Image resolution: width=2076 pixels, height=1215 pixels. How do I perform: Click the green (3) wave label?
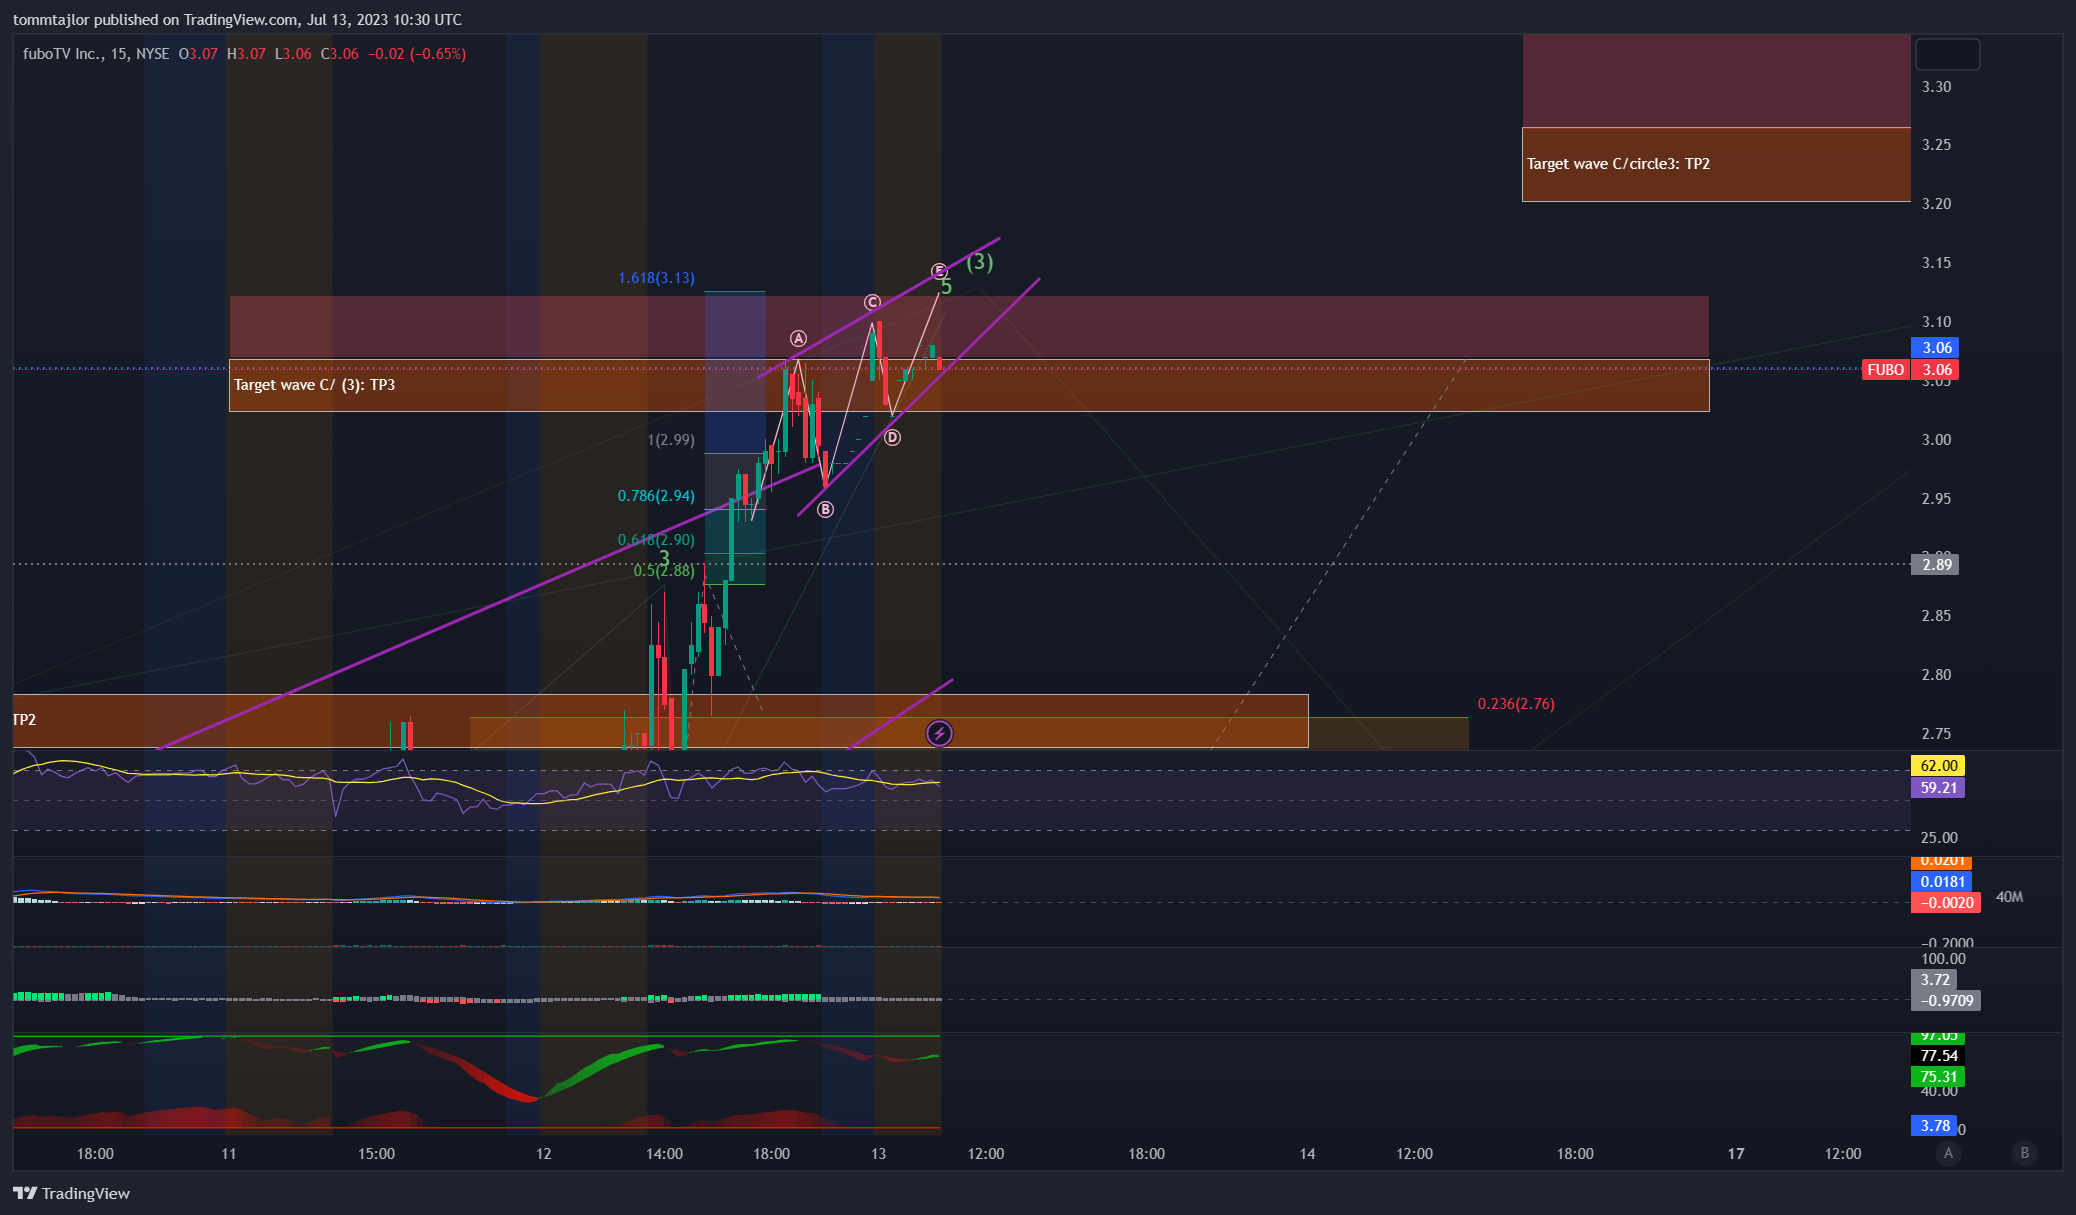point(980,262)
